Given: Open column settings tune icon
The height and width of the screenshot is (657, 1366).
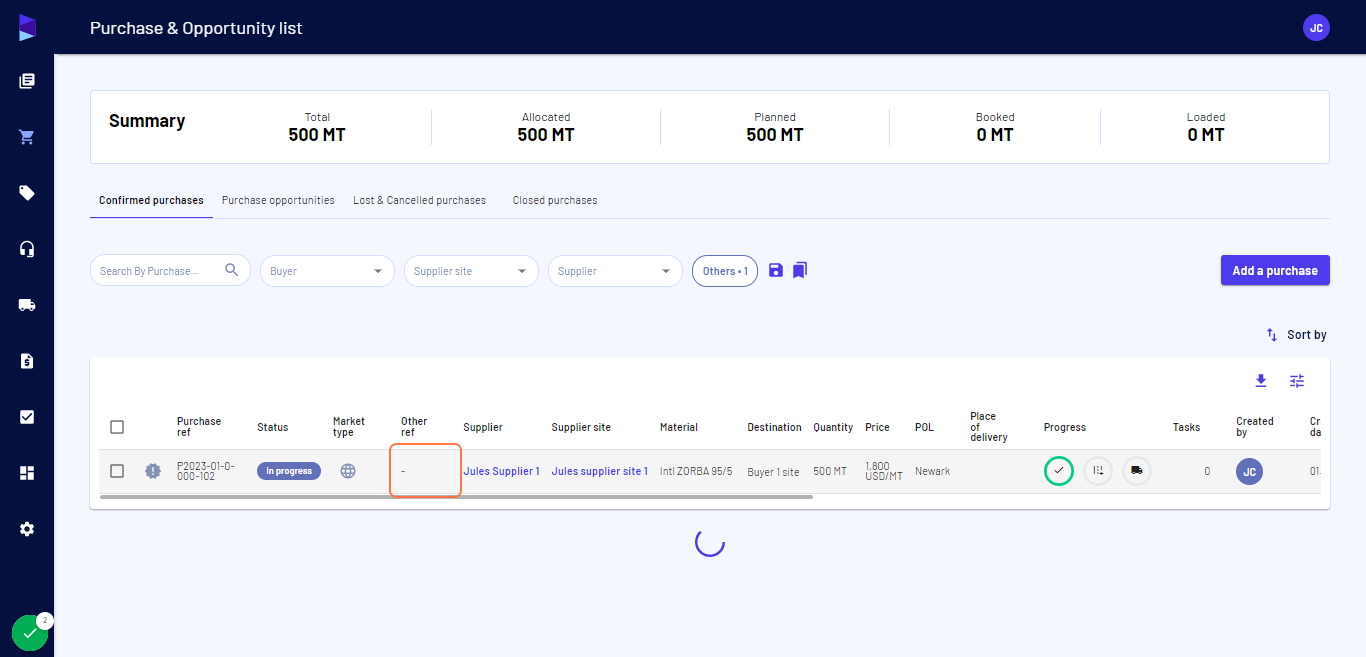Looking at the screenshot, I should [x=1297, y=381].
